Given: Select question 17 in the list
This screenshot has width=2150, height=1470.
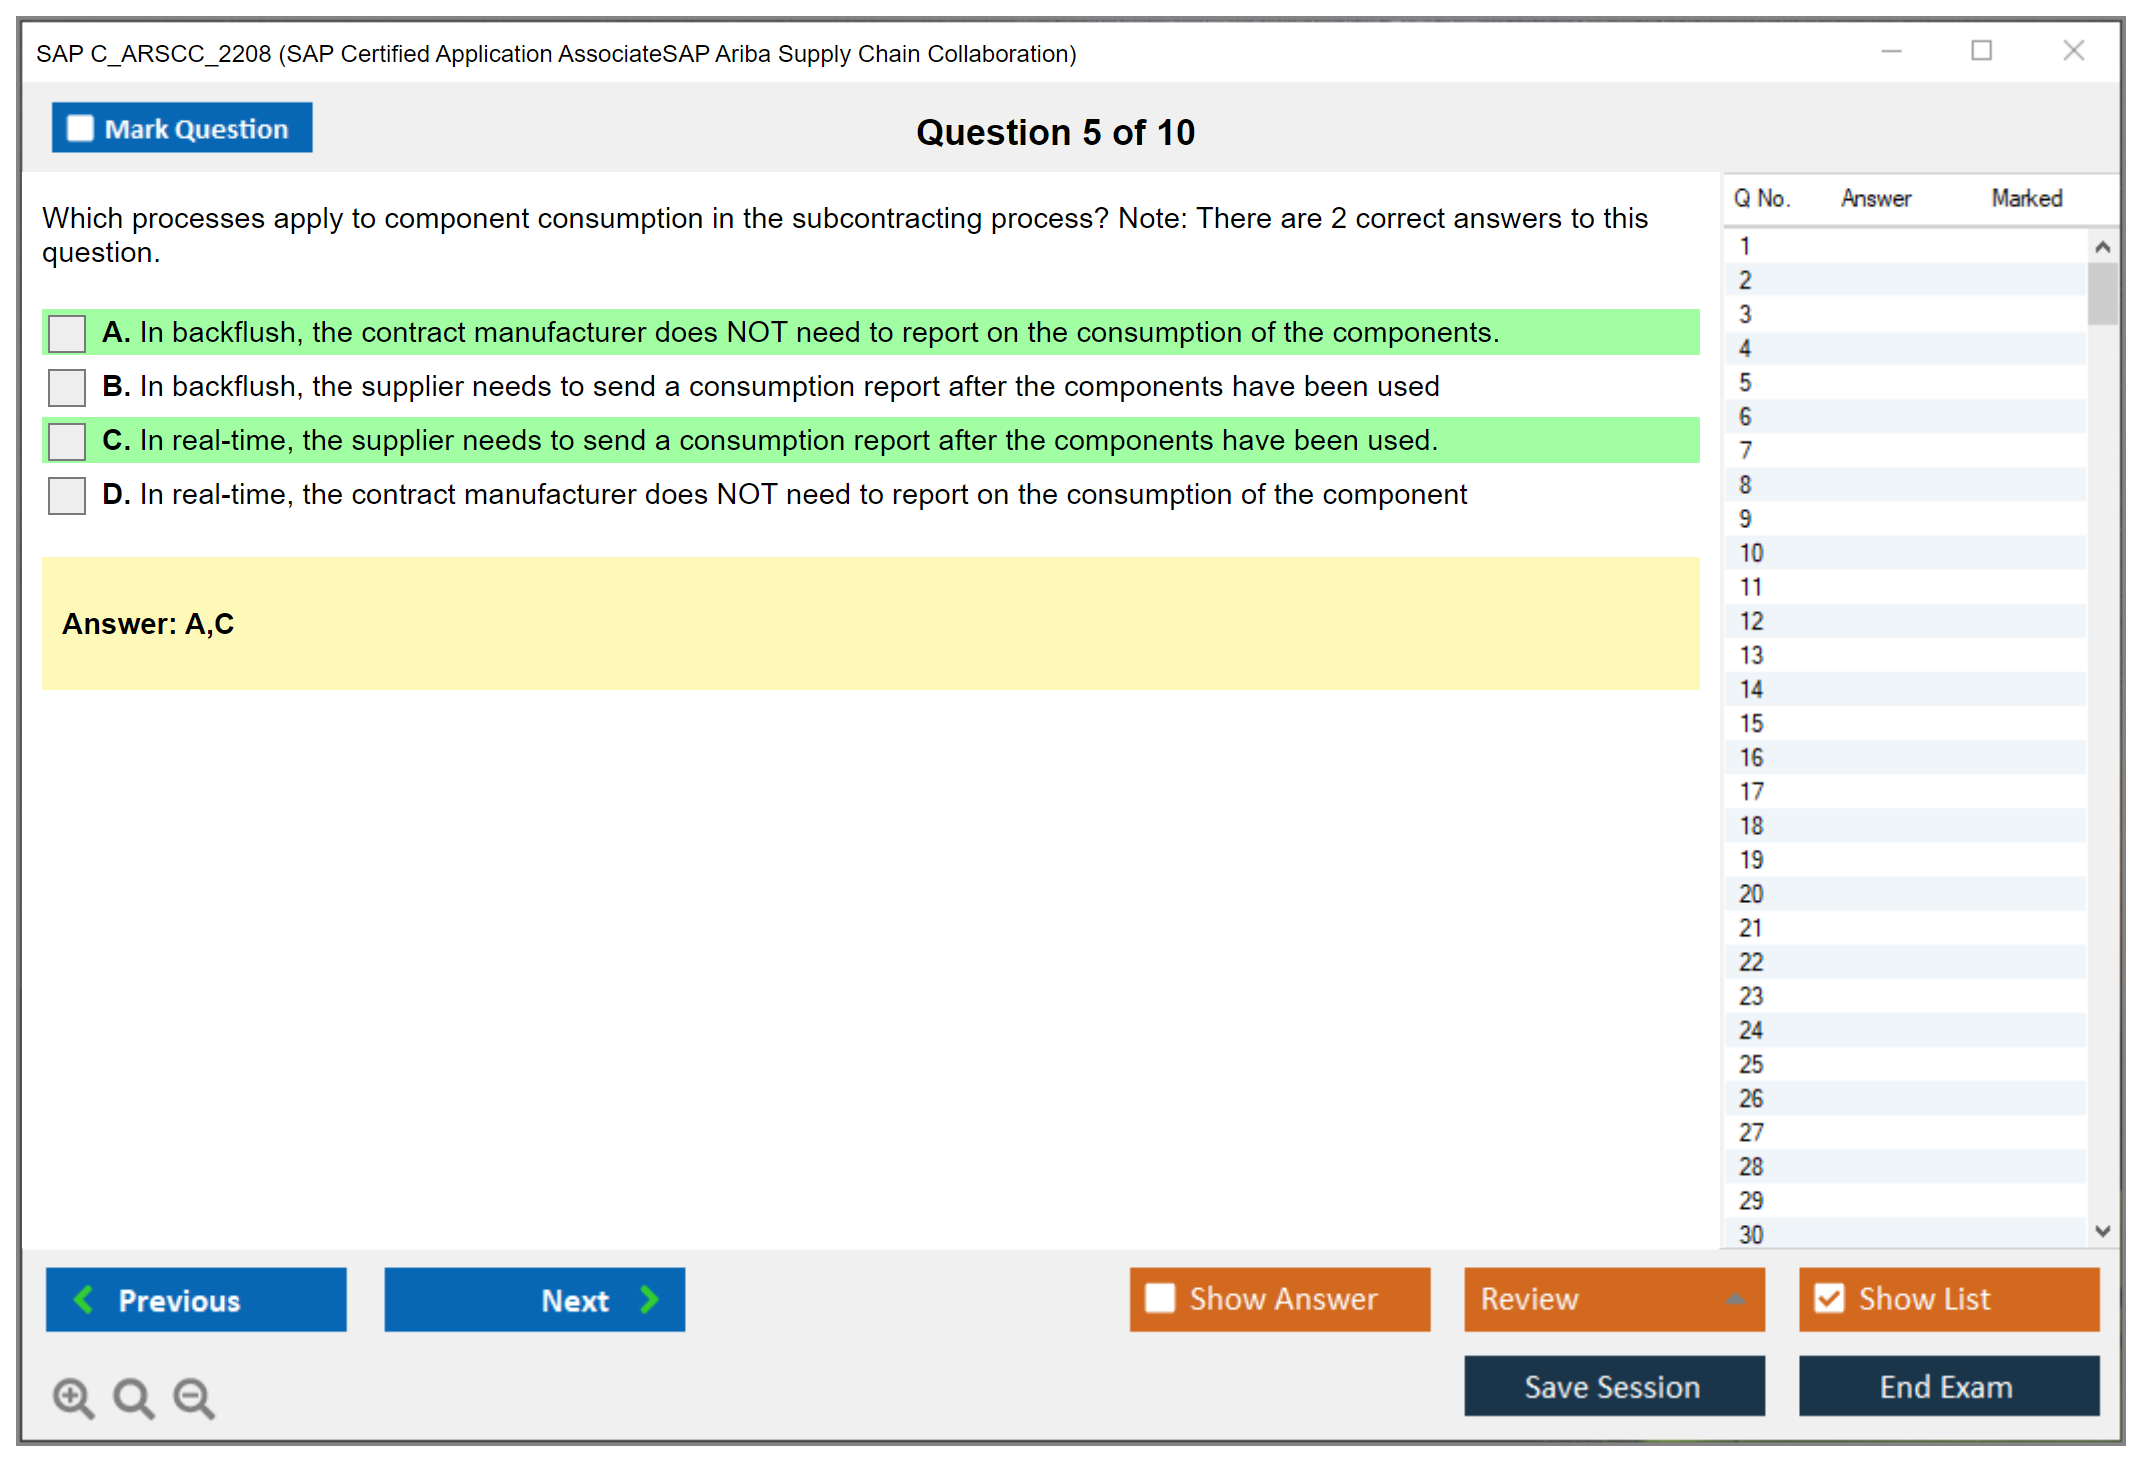Looking at the screenshot, I should pos(1751,792).
